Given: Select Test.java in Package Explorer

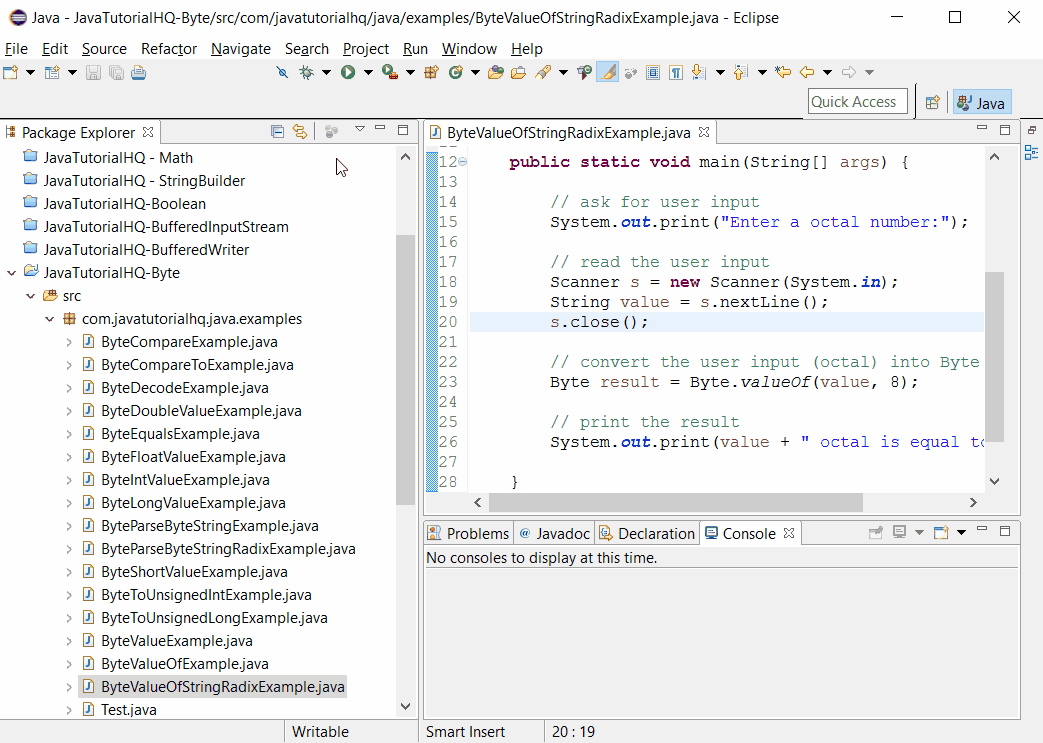Looking at the screenshot, I should [119, 709].
